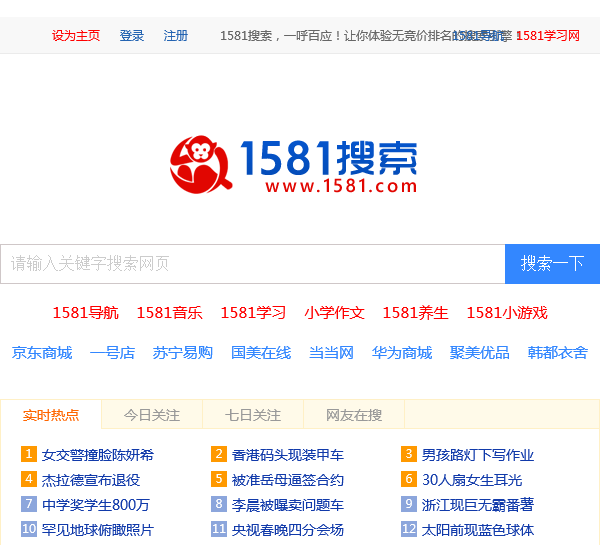Open 1581小游戏 link

(x=507, y=313)
